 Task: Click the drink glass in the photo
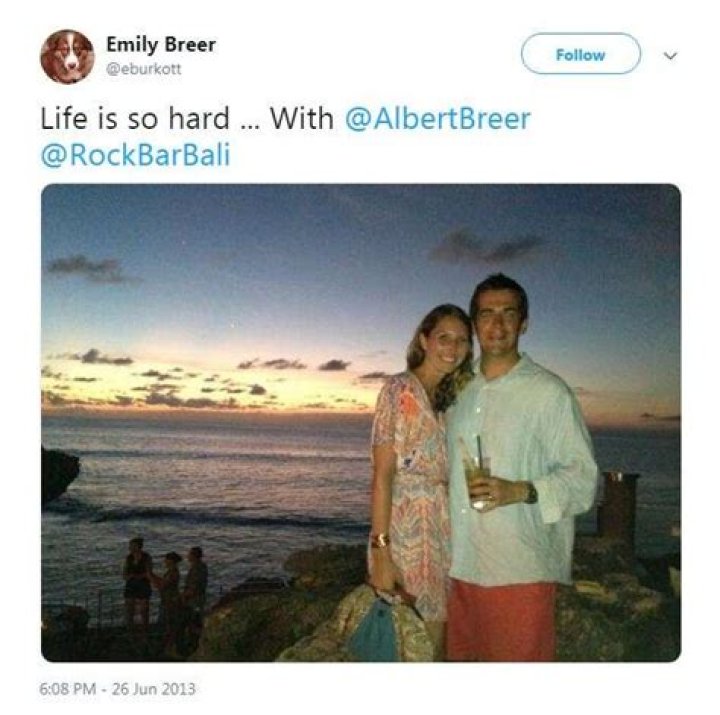[x=479, y=480]
